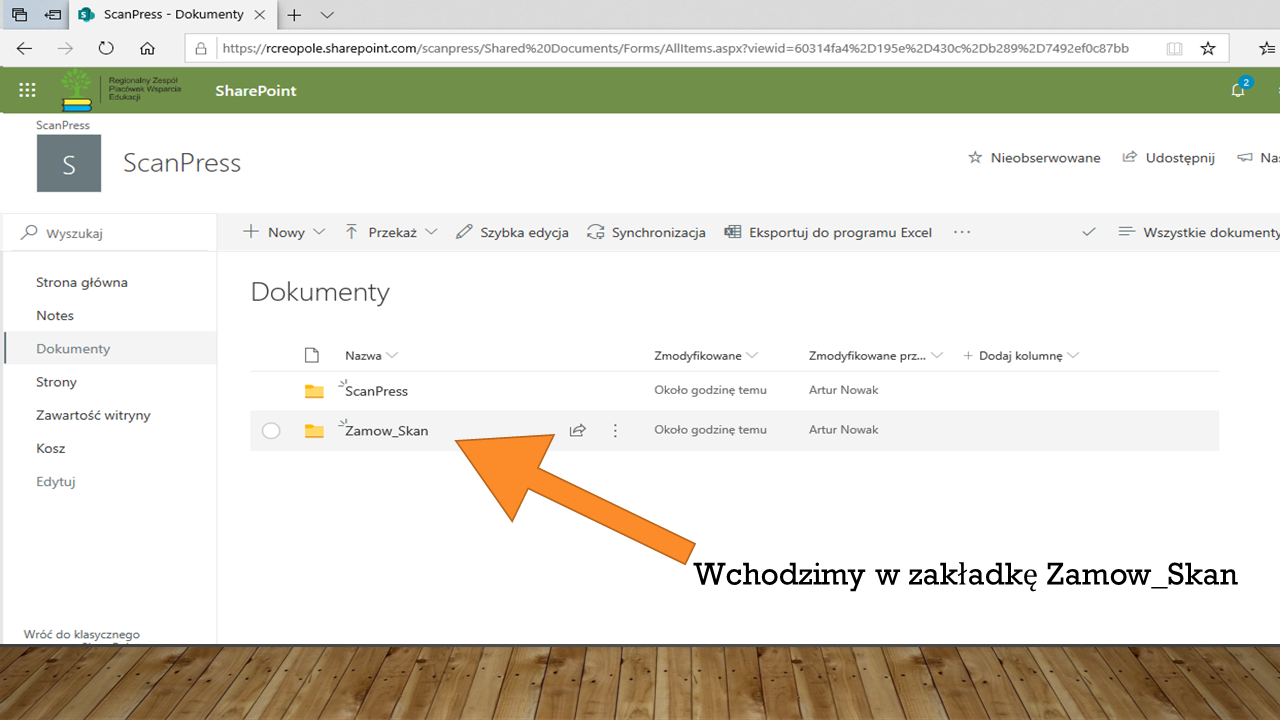Select Zamow_Skan row selection circle

click(271, 431)
